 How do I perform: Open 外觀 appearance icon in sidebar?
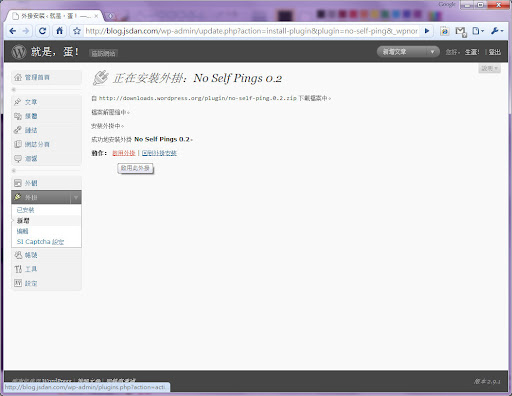[18, 183]
